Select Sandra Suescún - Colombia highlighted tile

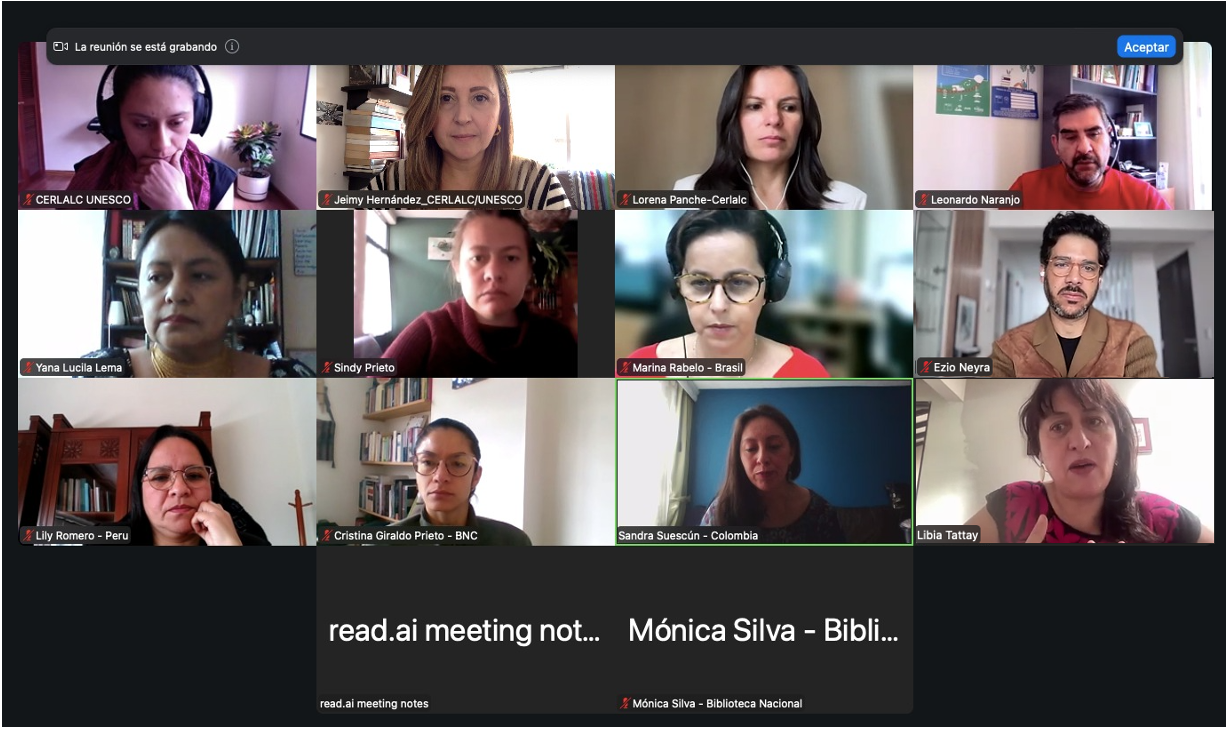(x=764, y=462)
